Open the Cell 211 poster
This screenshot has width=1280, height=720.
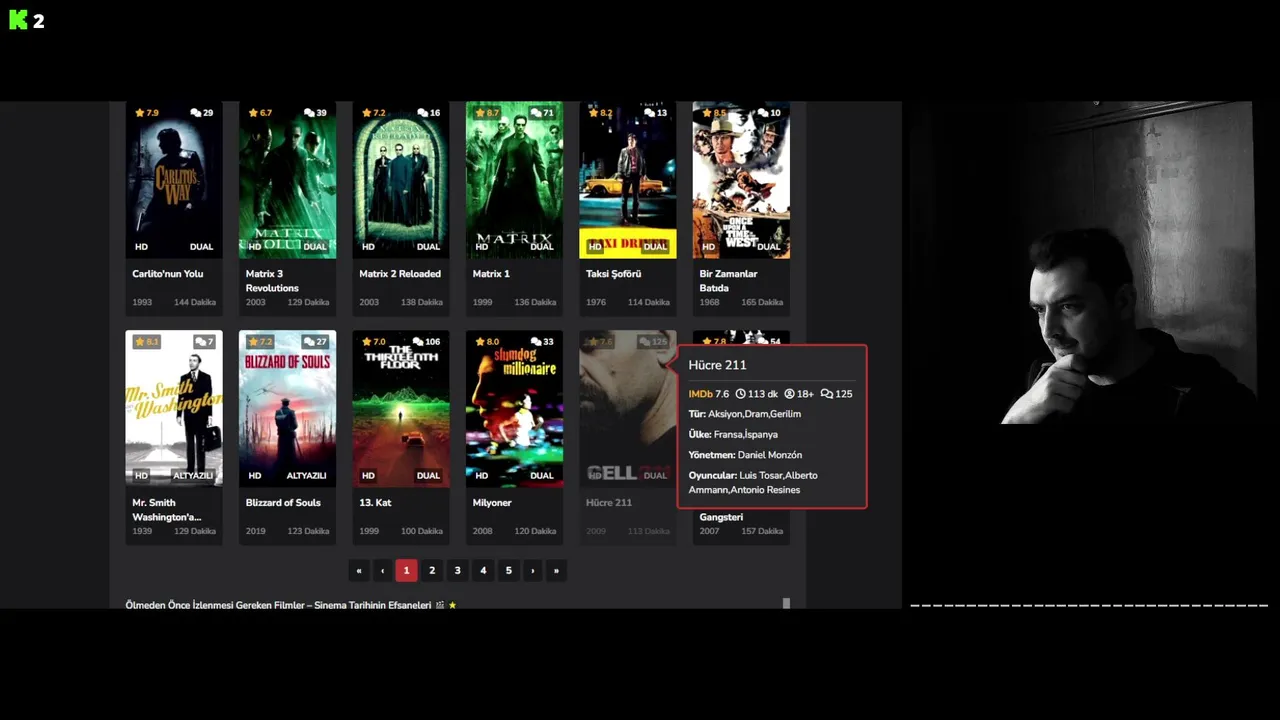pos(628,409)
